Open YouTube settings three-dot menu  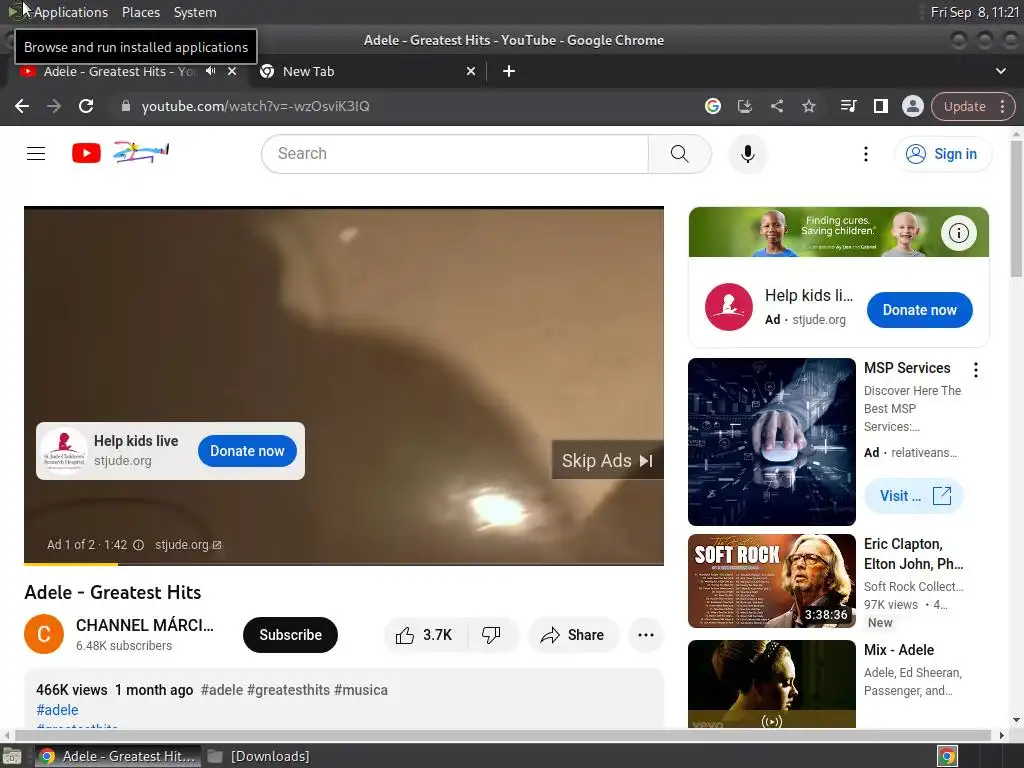[x=866, y=153]
